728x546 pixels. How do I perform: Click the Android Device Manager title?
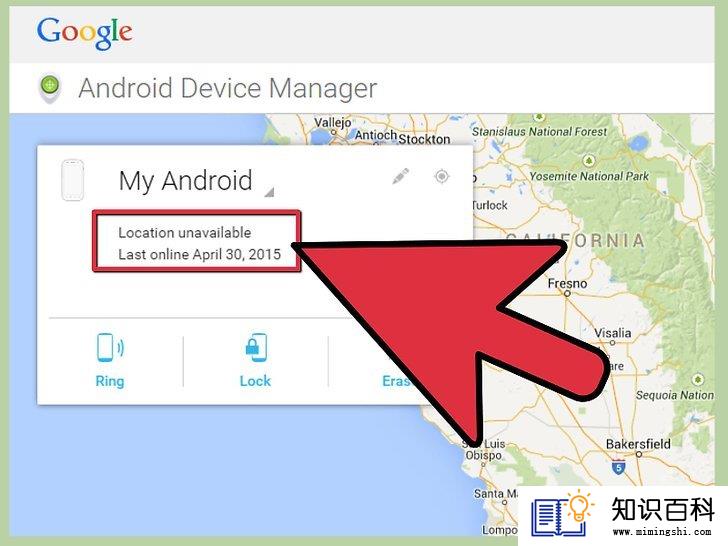tap(228, 88)
